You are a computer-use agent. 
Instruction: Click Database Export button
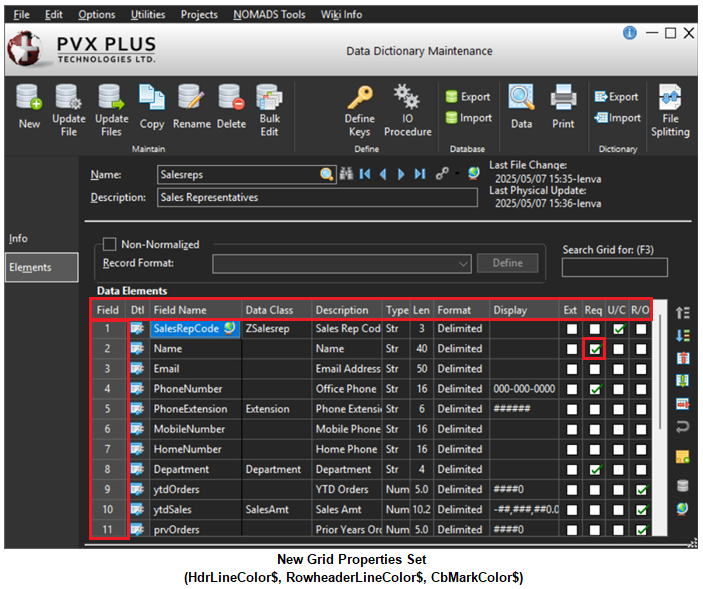[468, 97]
